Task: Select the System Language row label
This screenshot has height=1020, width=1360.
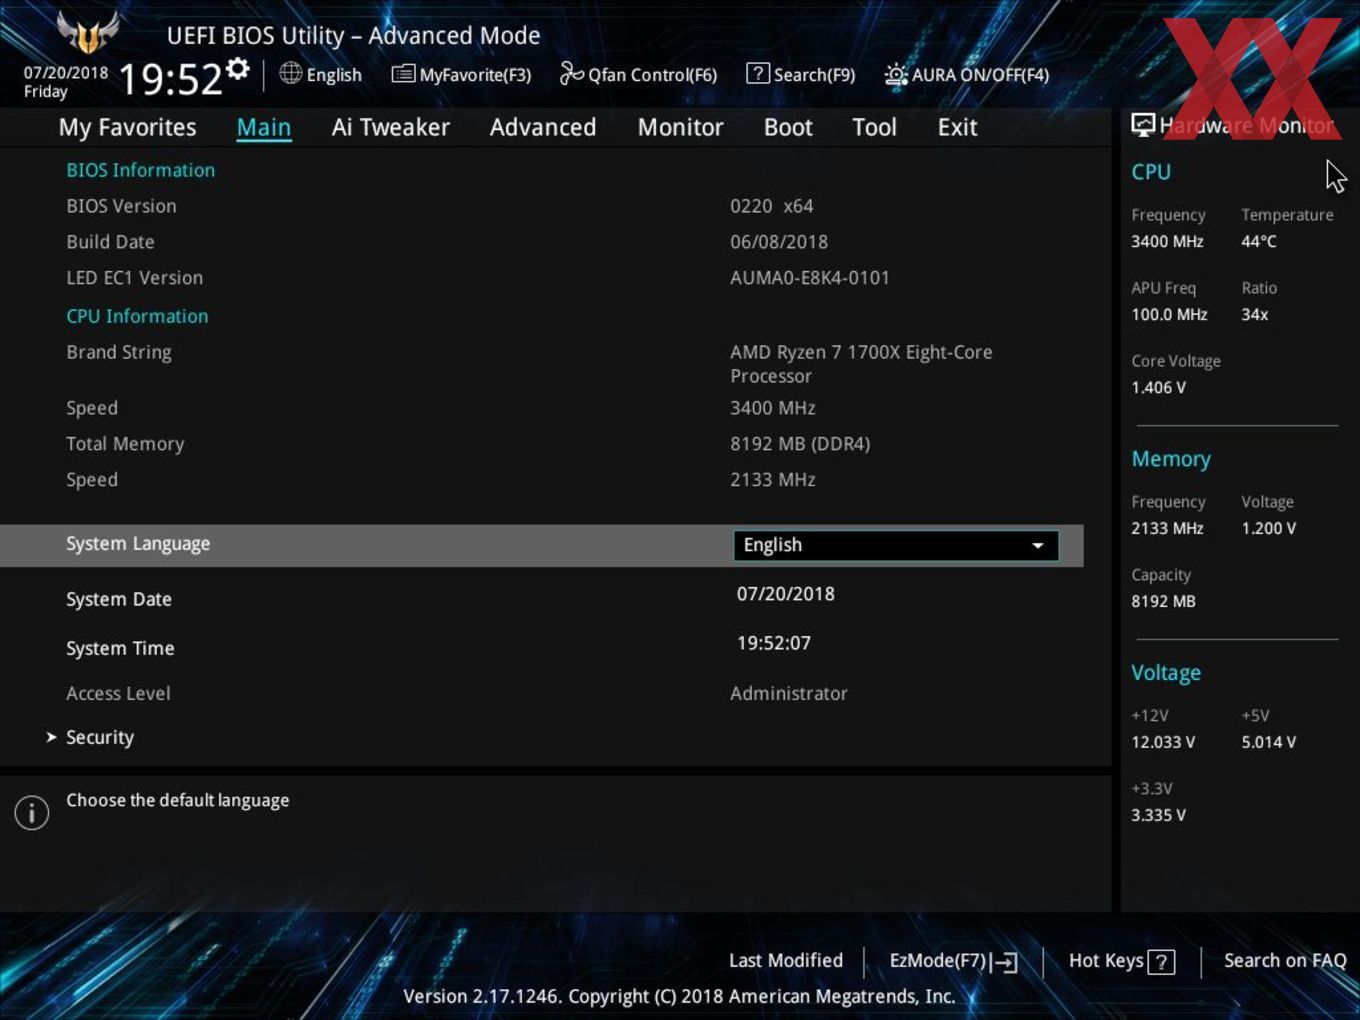Action: click(x=138, y=544)
